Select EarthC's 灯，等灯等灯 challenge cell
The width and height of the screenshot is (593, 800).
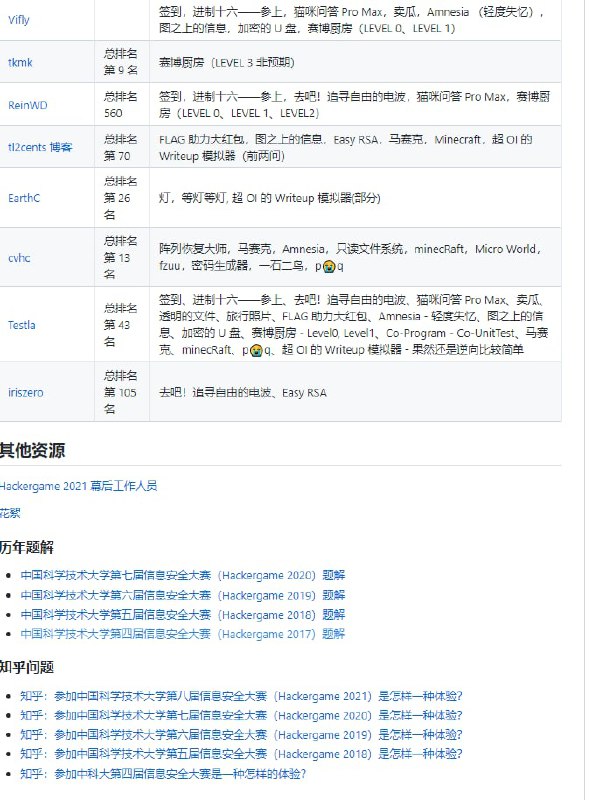(355, 197)
